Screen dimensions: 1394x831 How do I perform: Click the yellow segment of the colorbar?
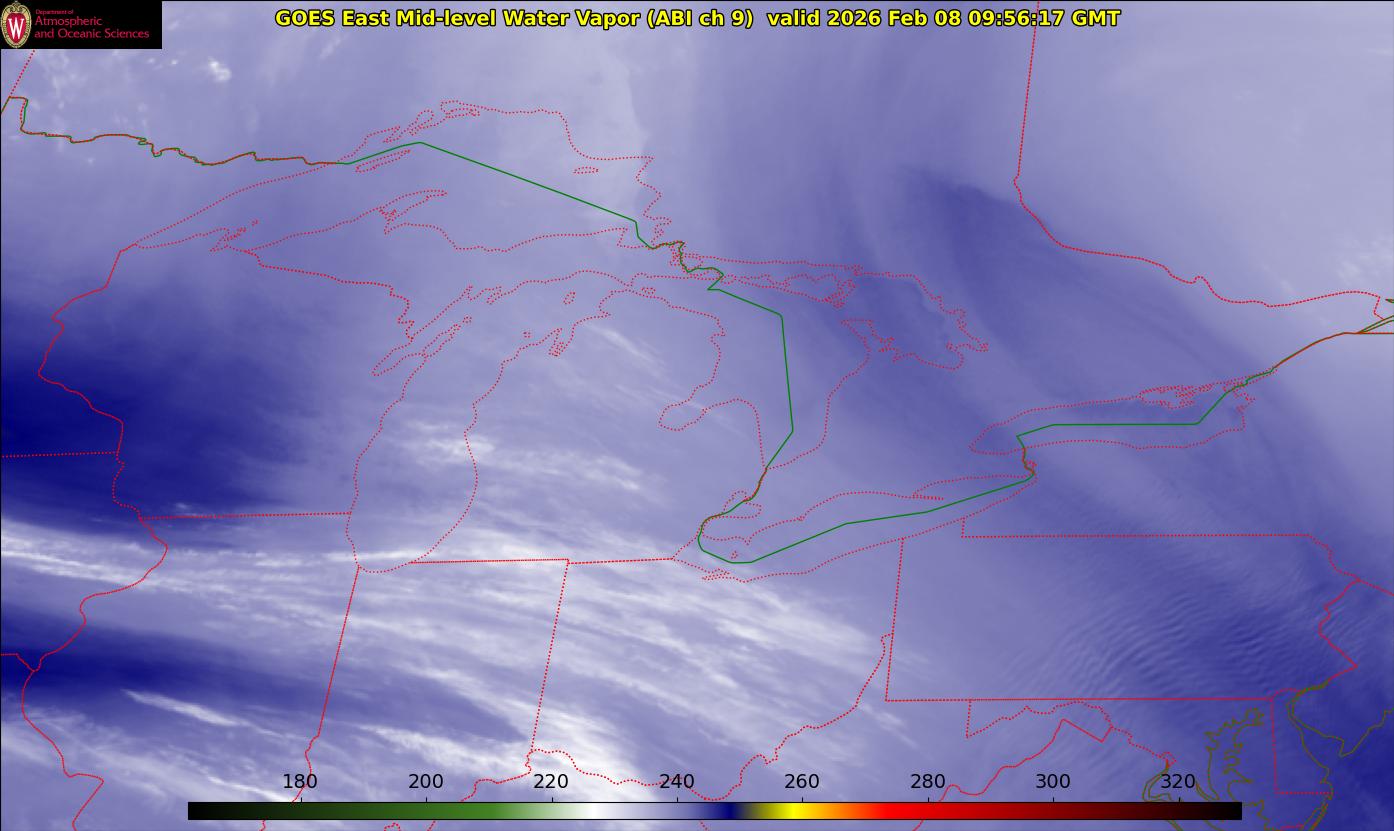(790, 811)
